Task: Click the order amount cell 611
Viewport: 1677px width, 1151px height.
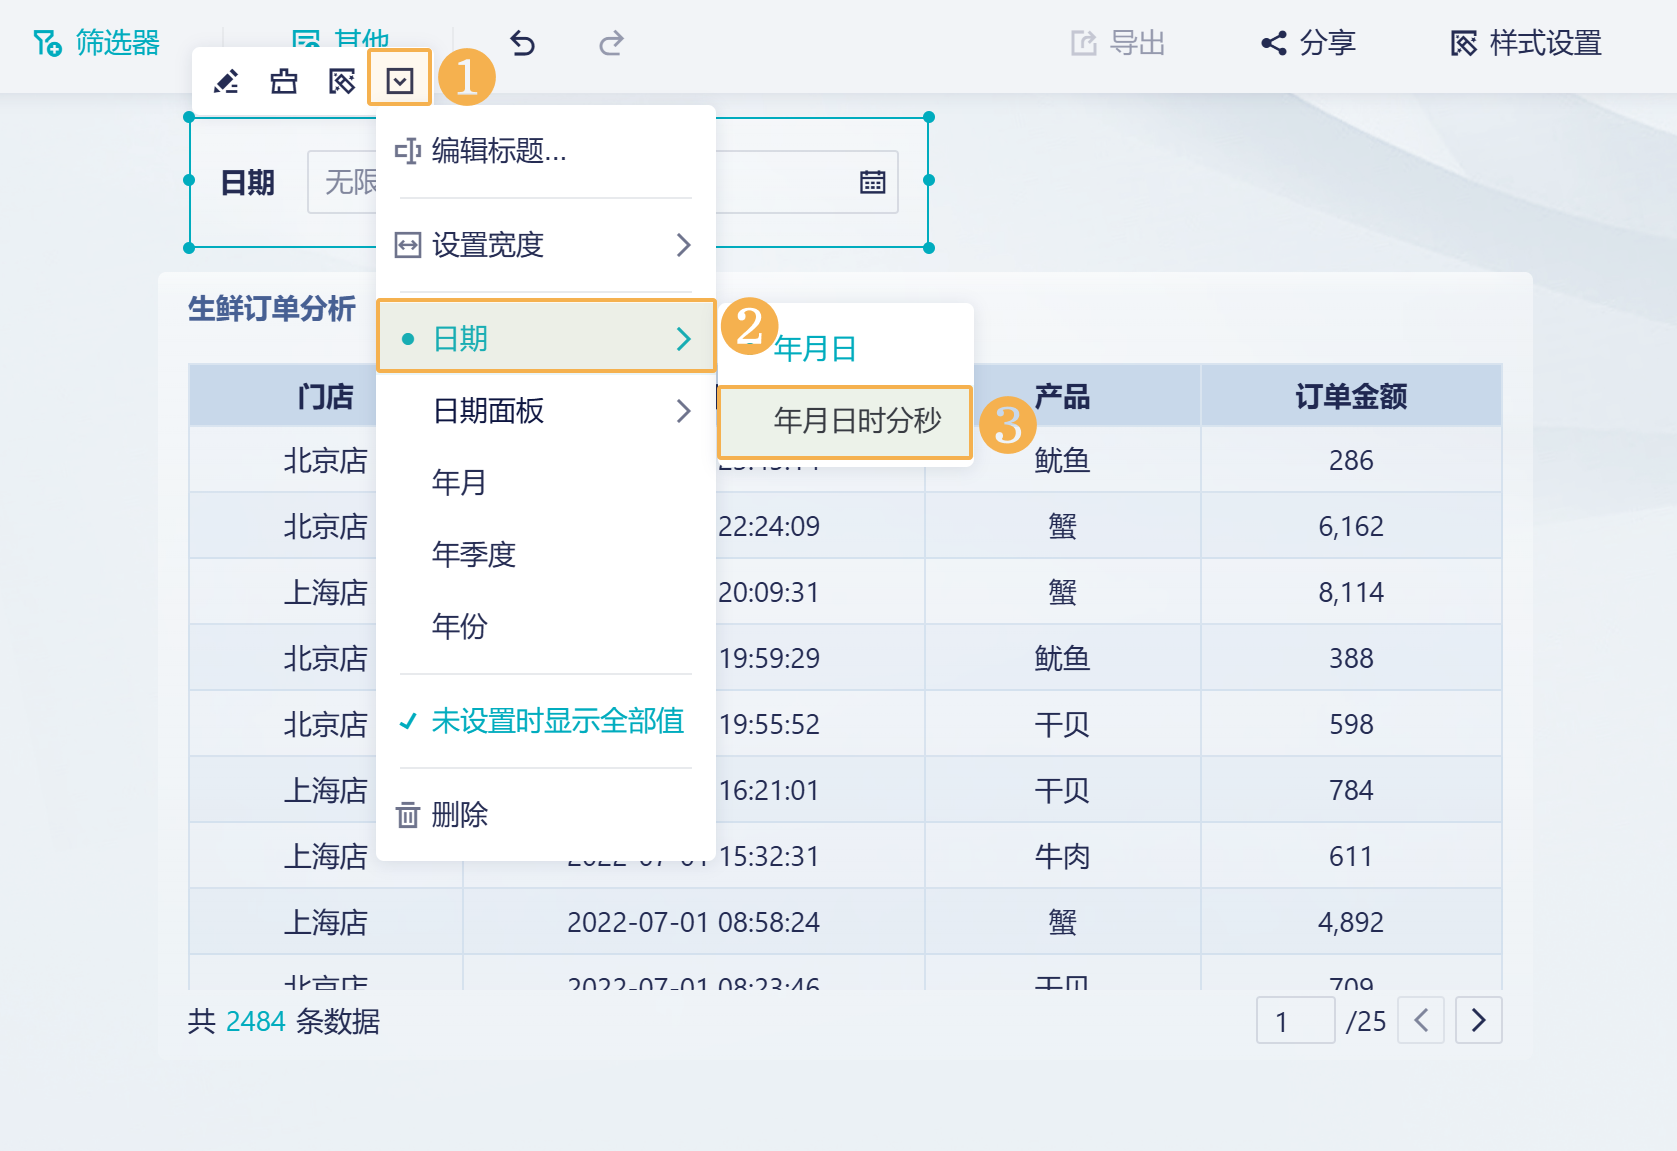Action: tap(1351, 857)
